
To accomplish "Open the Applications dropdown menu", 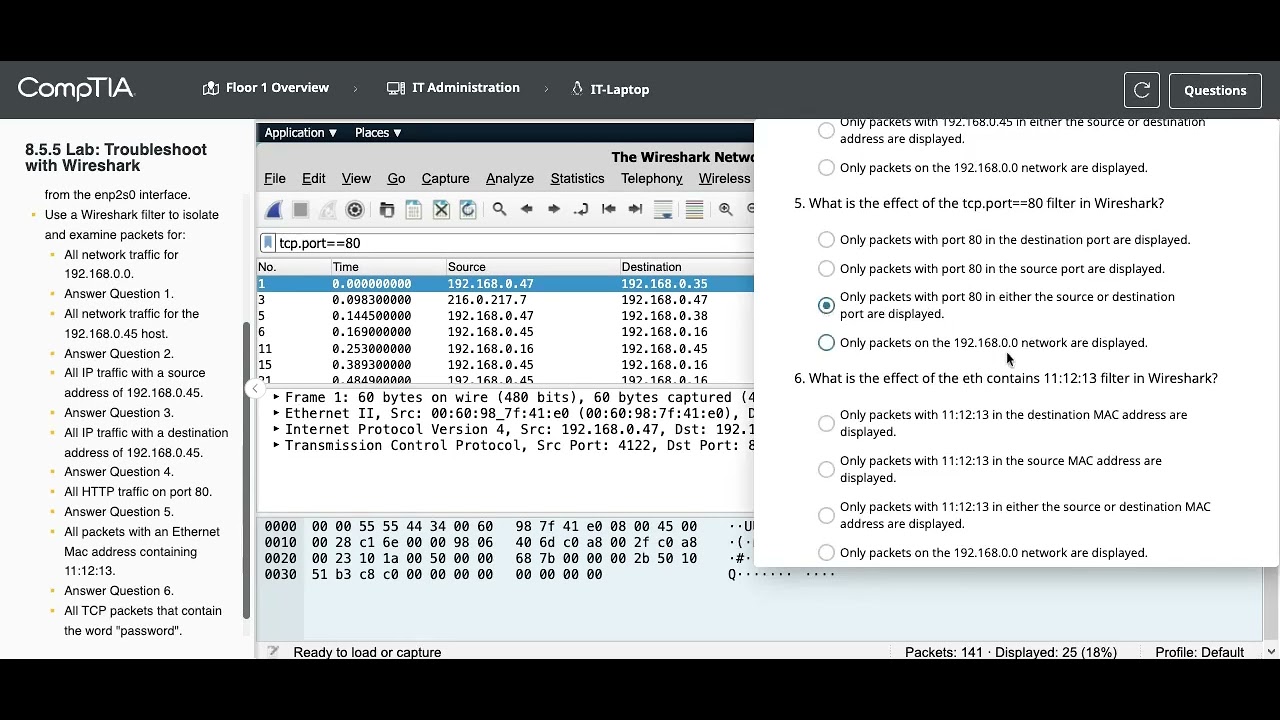I will click(301, 133).
